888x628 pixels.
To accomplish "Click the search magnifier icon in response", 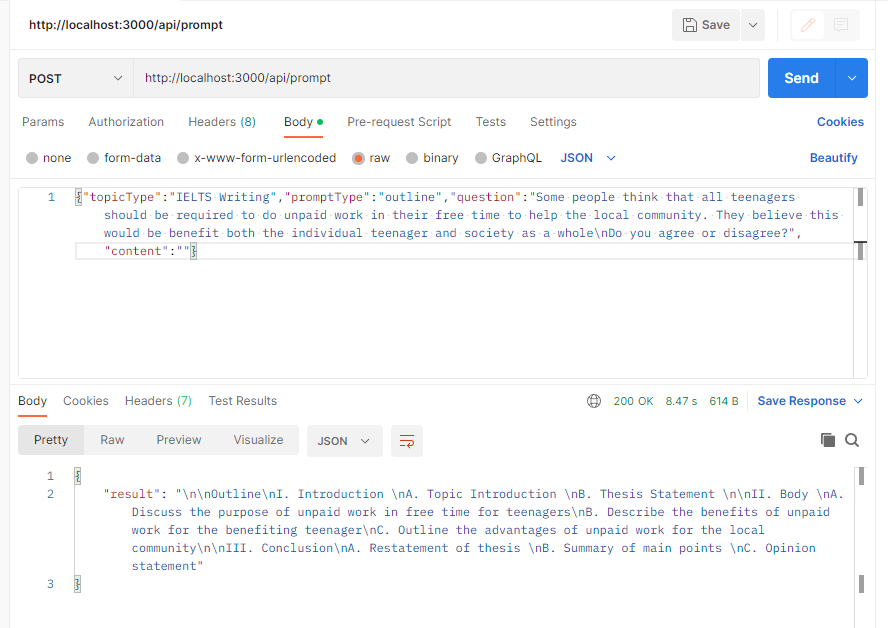I will tap(852, 440).
